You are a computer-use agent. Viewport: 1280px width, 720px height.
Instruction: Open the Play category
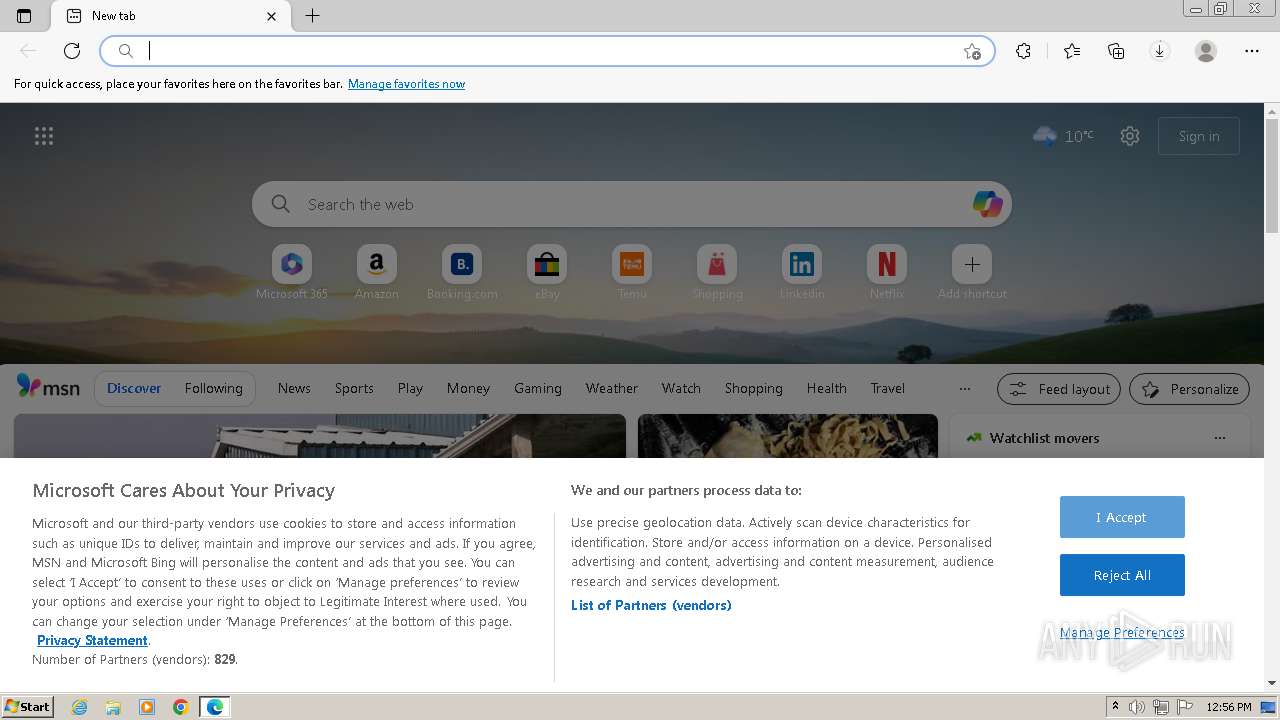click(410, 388)
